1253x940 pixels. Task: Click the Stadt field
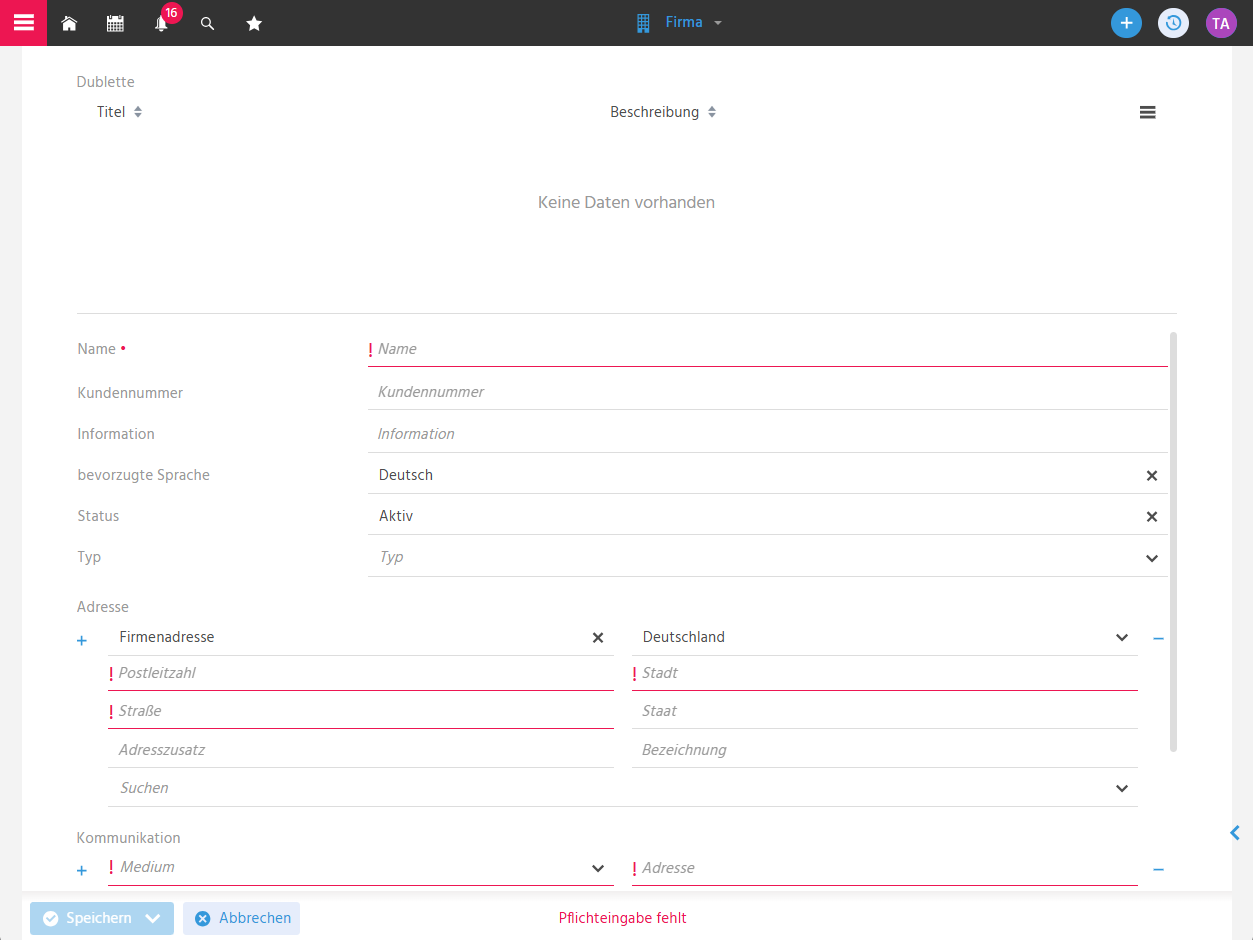pyautogui.click(x=885, y=673)
